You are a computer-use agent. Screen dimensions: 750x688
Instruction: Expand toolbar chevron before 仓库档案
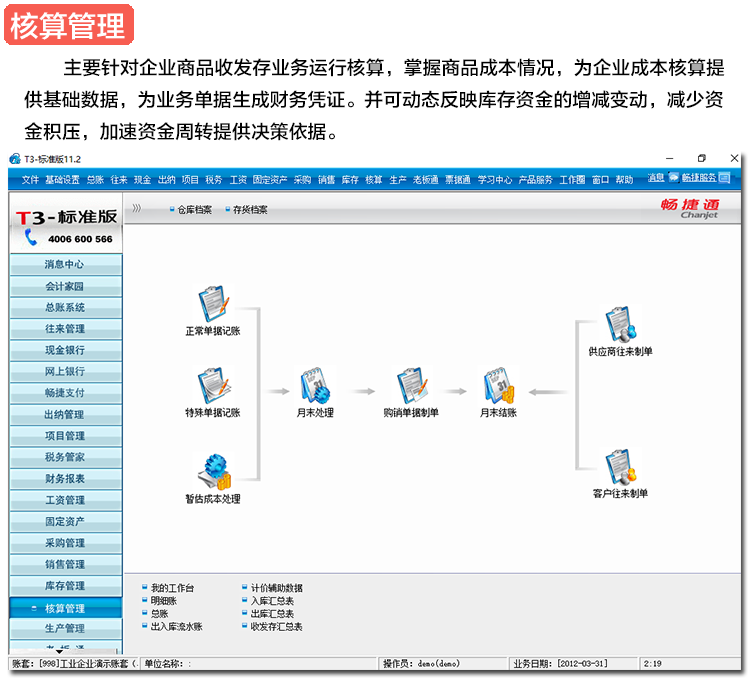[137, 209]
